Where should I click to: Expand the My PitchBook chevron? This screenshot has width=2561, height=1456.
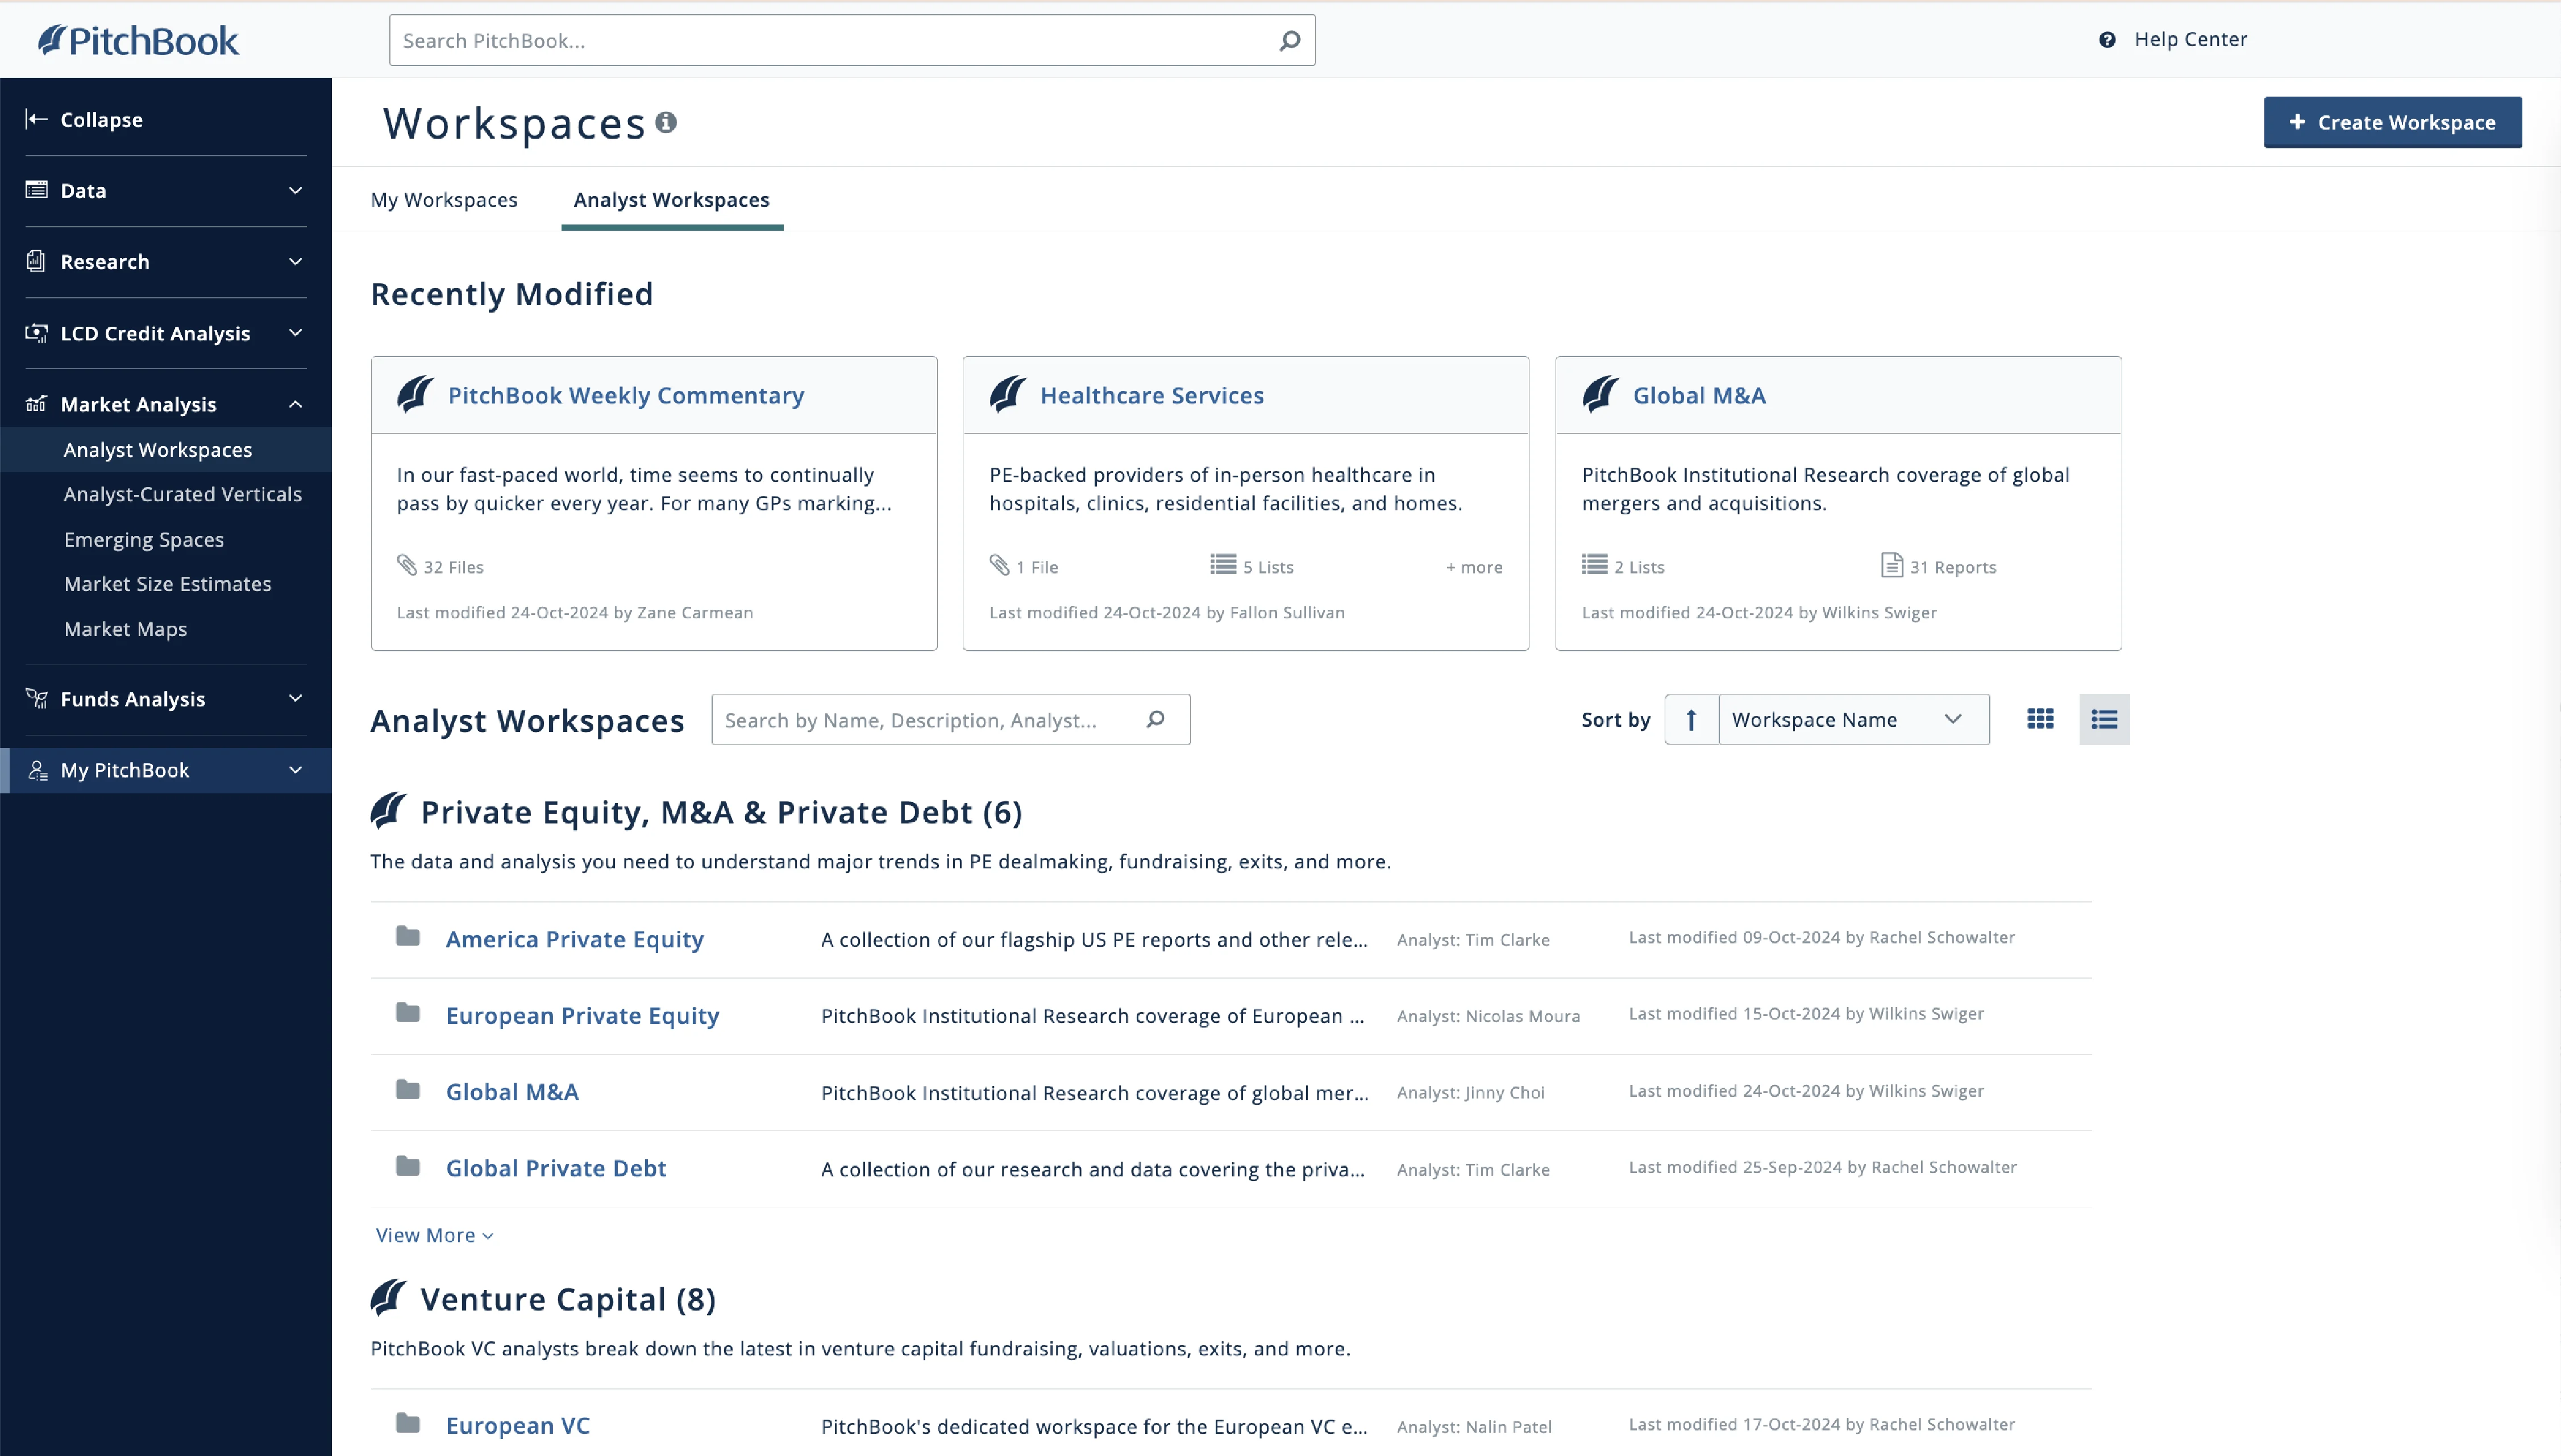(295, 770)
